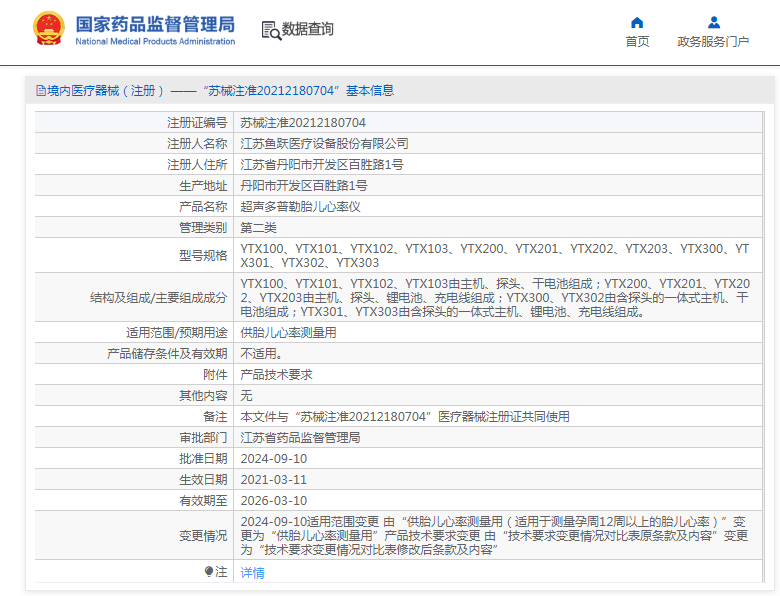
Task: Click the 结构及组成/主要组成成分 label
Action: [158, 298]
